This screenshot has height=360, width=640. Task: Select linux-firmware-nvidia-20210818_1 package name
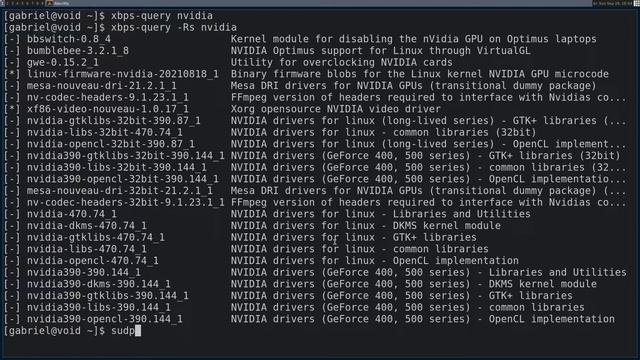pyautogui.click(x=123, y=74)
